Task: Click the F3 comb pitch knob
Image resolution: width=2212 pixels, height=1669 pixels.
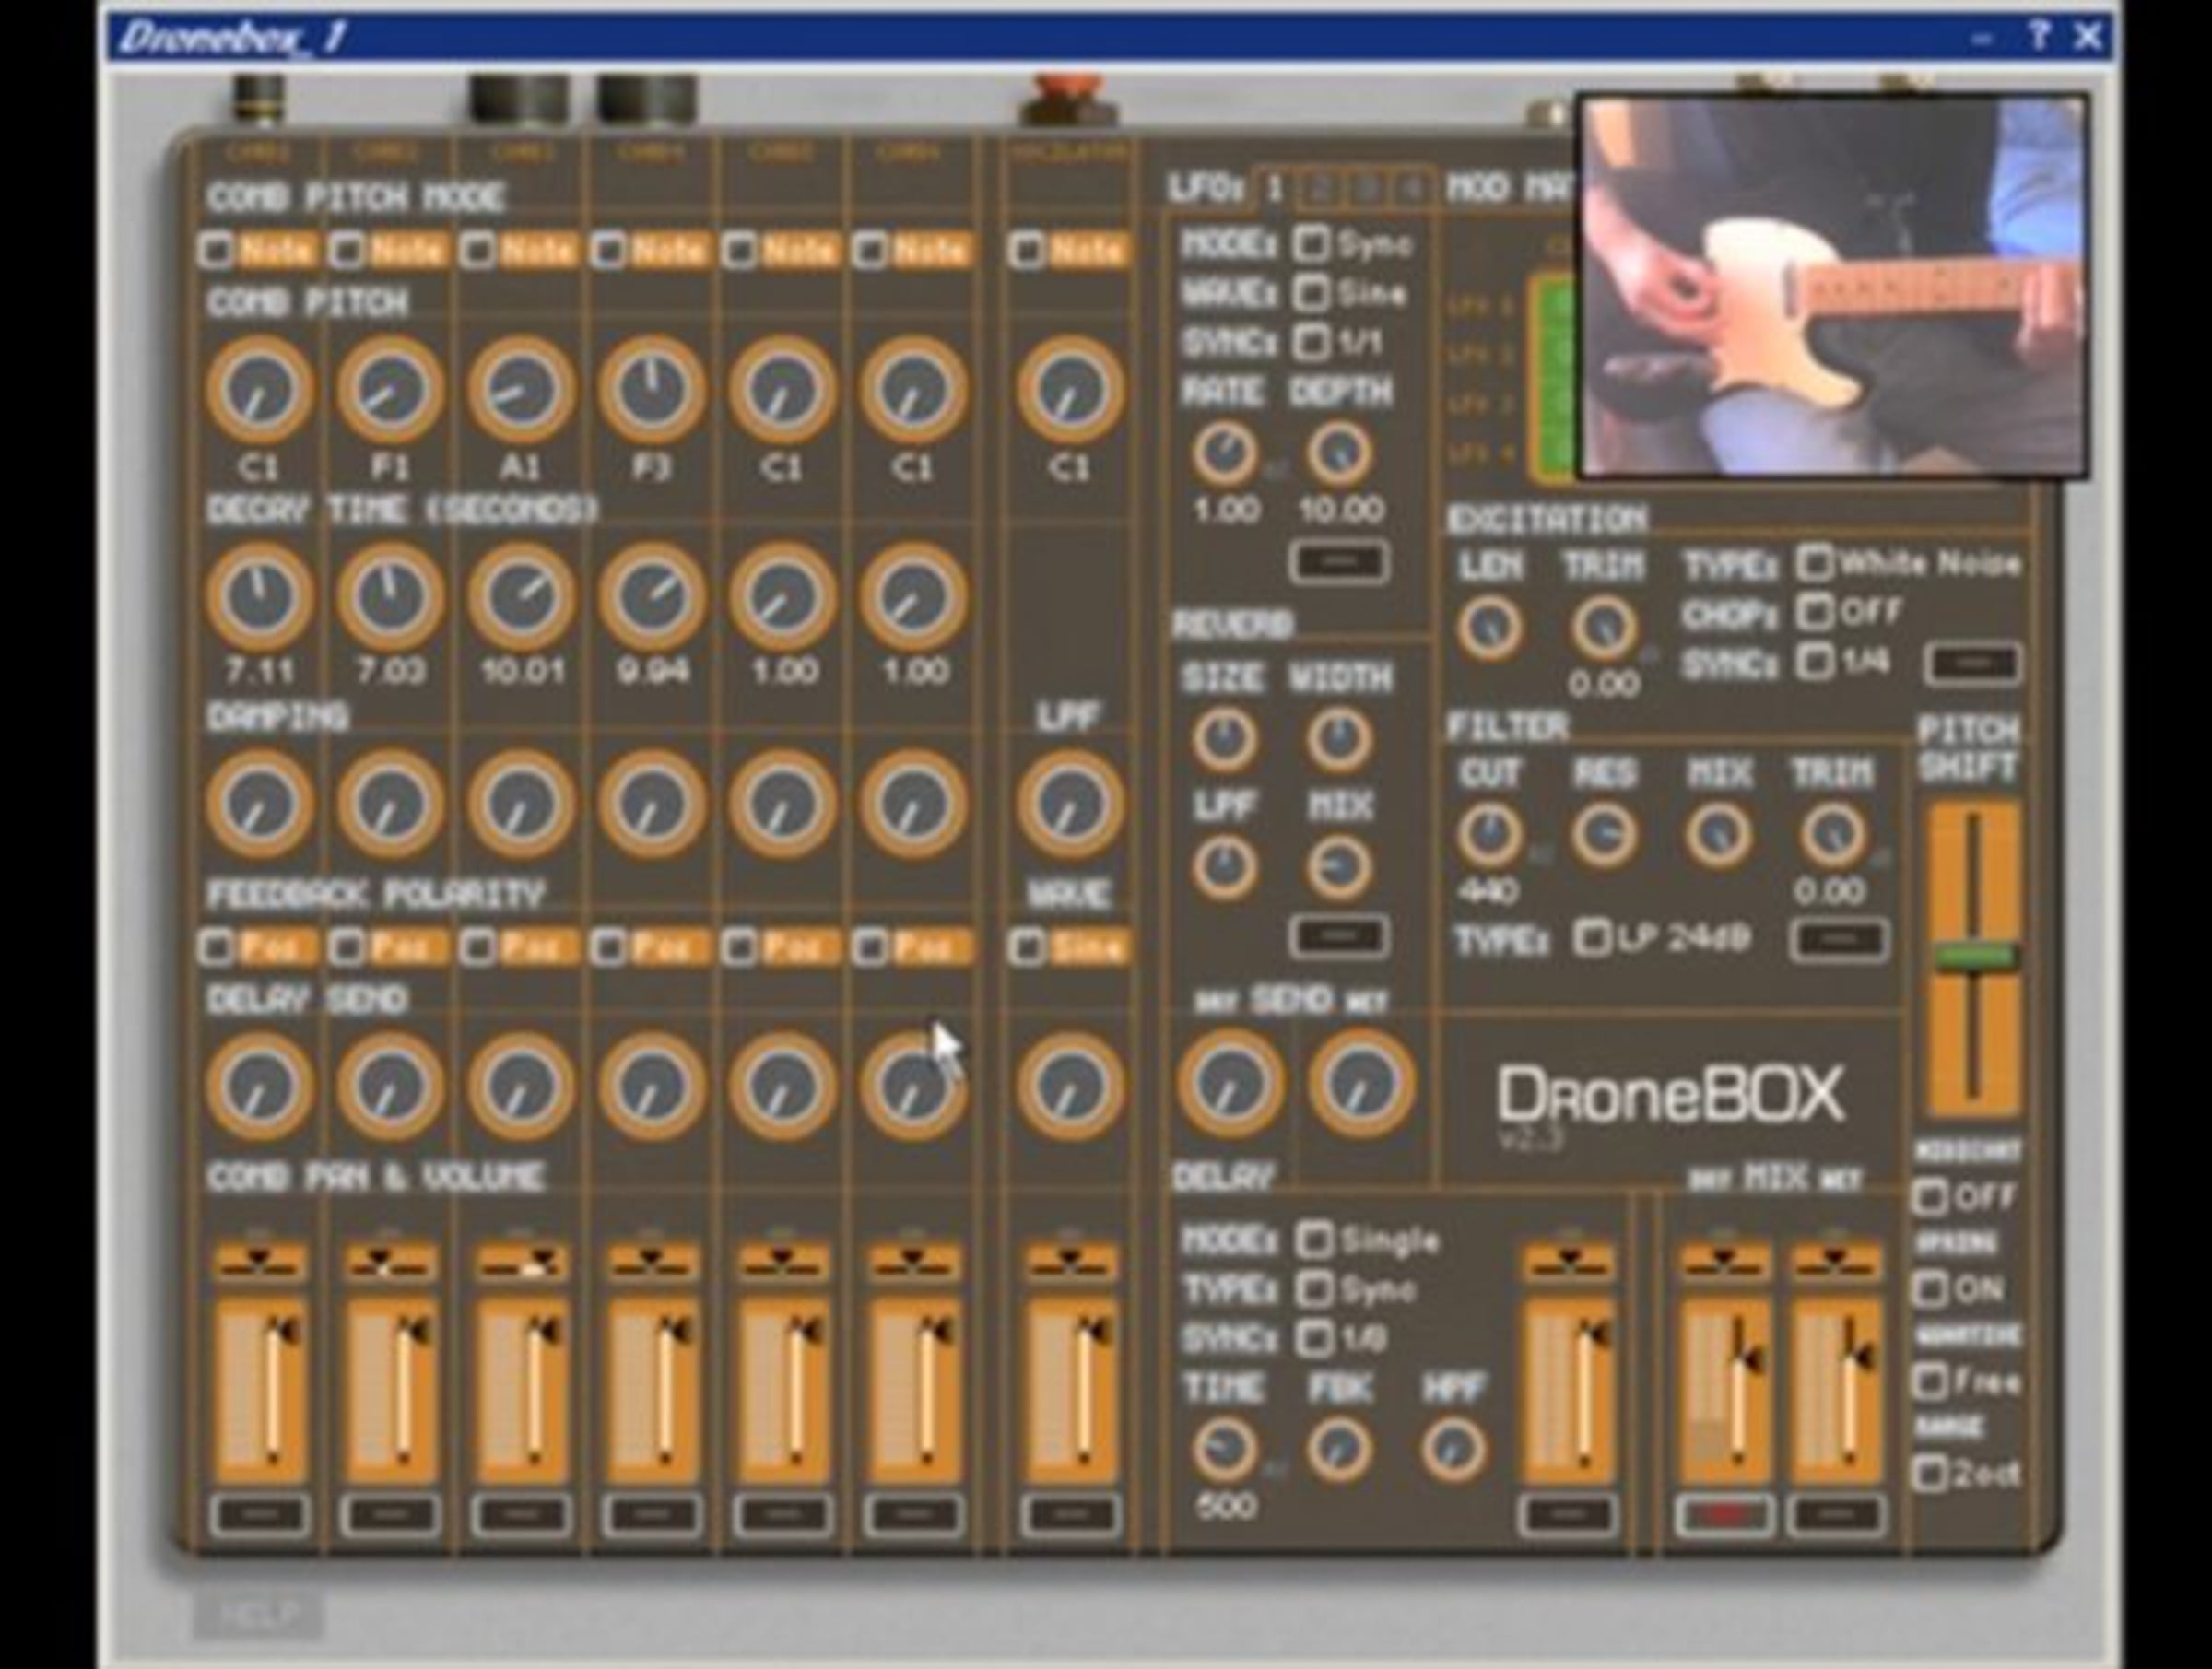Action: pos(652,390)
